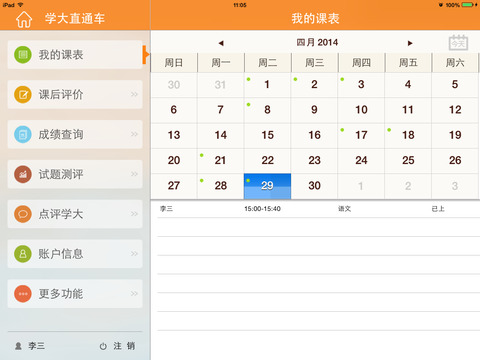Select greyed March 31 date

coord(220,85)
